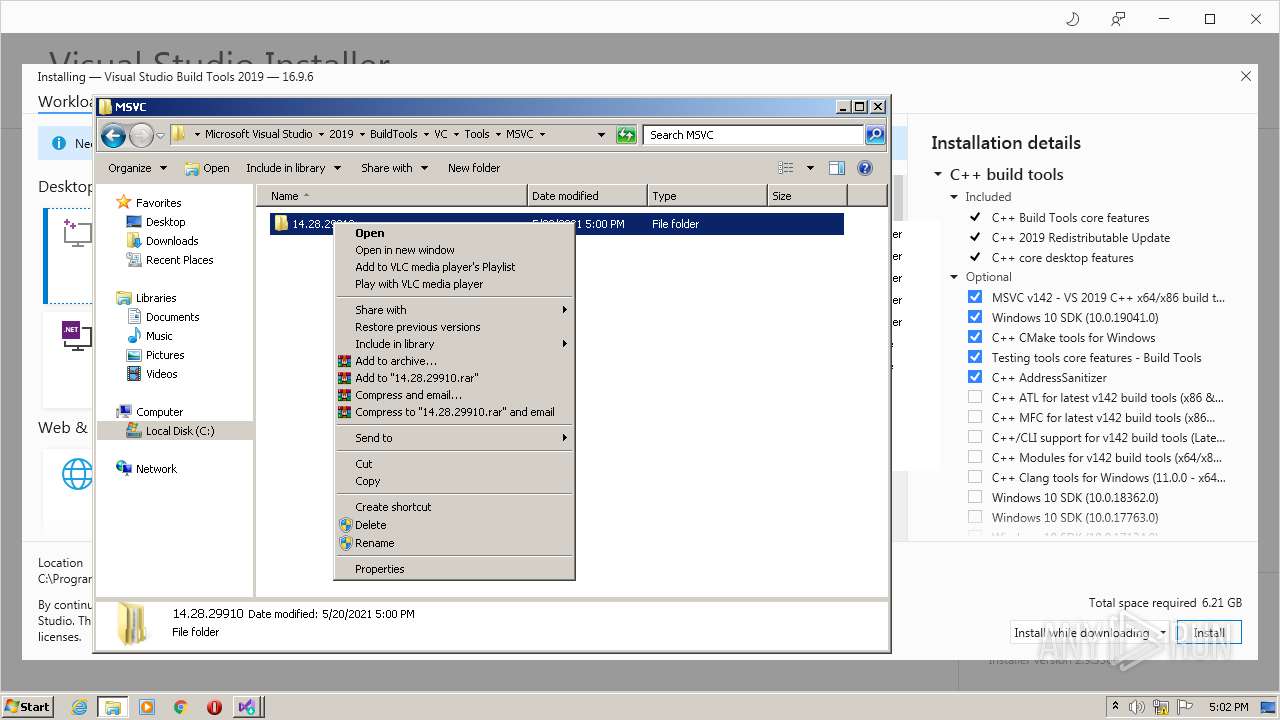Open the view options dropdown arrow

tap(810, 168)
